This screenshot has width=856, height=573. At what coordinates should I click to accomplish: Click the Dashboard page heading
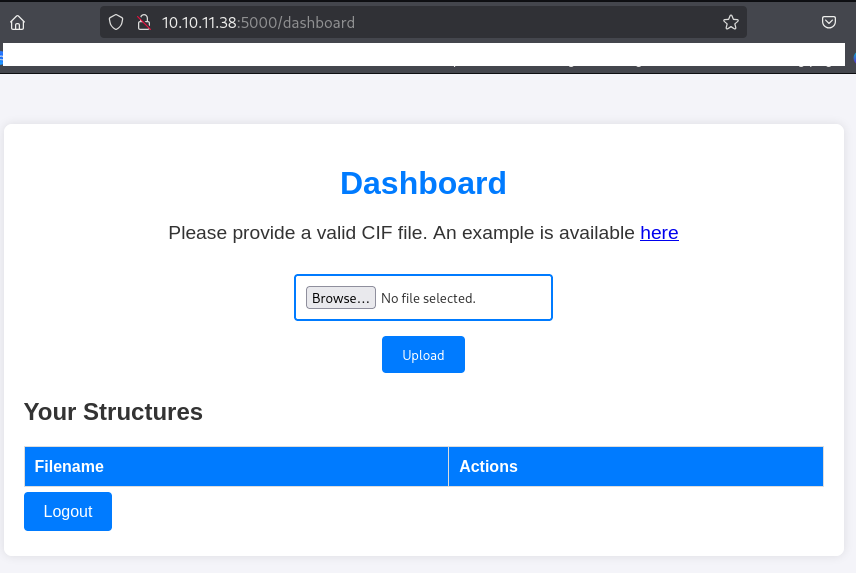pos(423,183)
